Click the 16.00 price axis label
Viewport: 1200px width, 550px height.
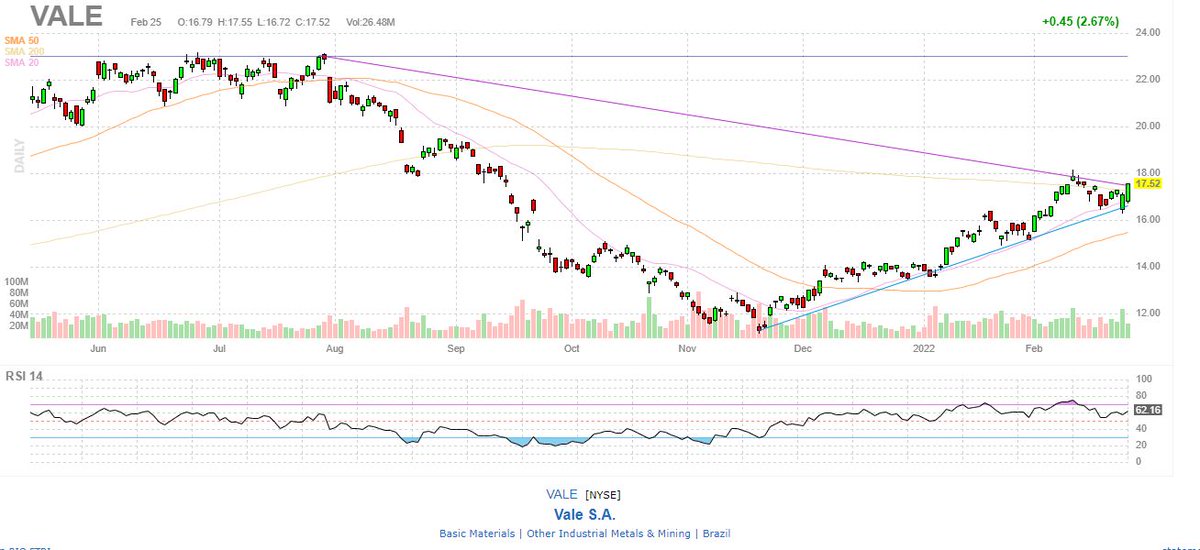click(x=1149, y=220)
